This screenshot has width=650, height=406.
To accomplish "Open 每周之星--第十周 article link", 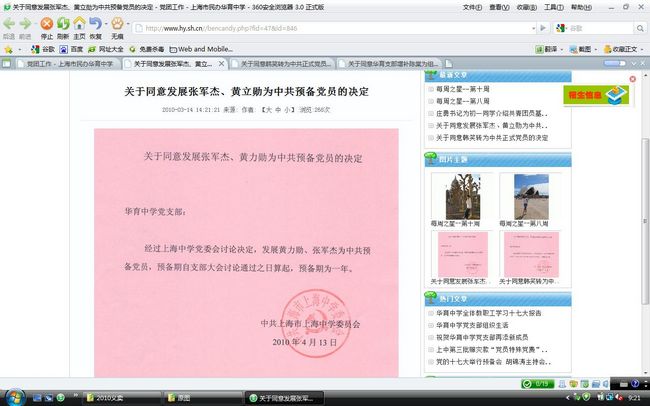I will click(x=463, y=89).
